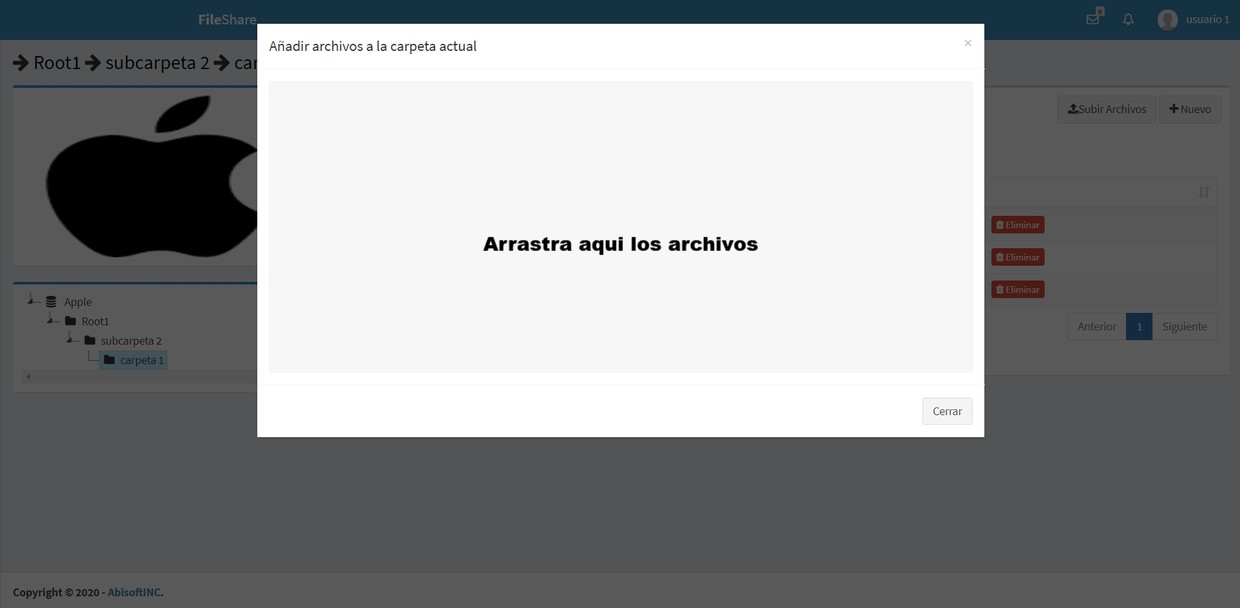The width and height of the screenshot is (1240, 608).
Task: Select Root1 in the breadcrumb
Action: point(57,63)
